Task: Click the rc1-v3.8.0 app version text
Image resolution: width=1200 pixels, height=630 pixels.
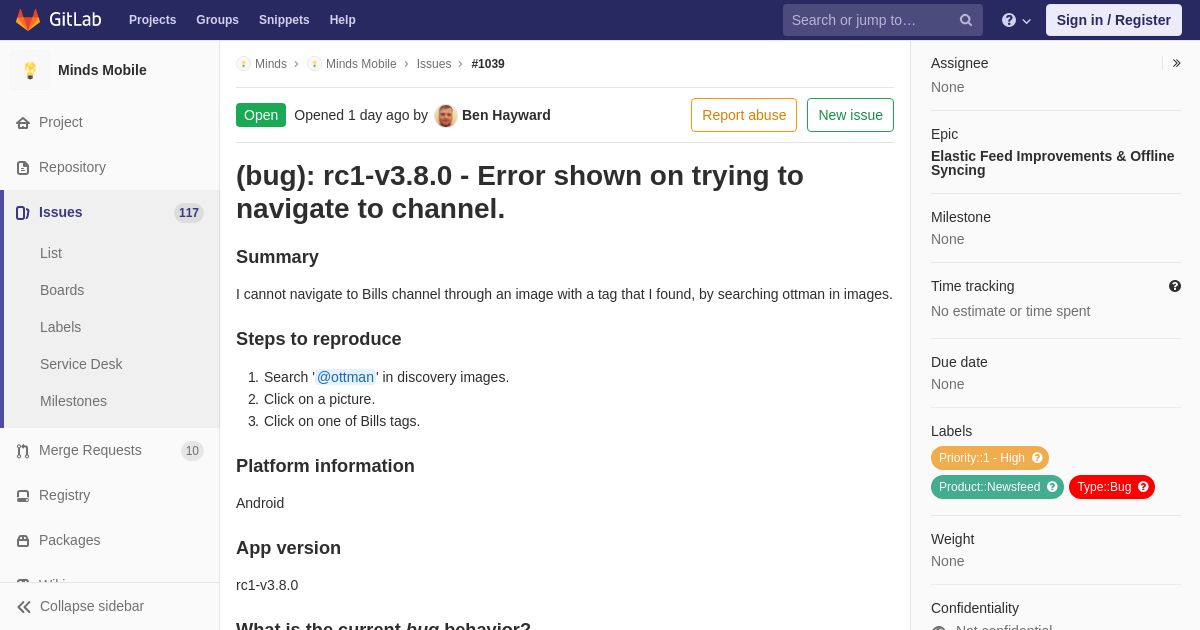Action: tap(267, 585)
